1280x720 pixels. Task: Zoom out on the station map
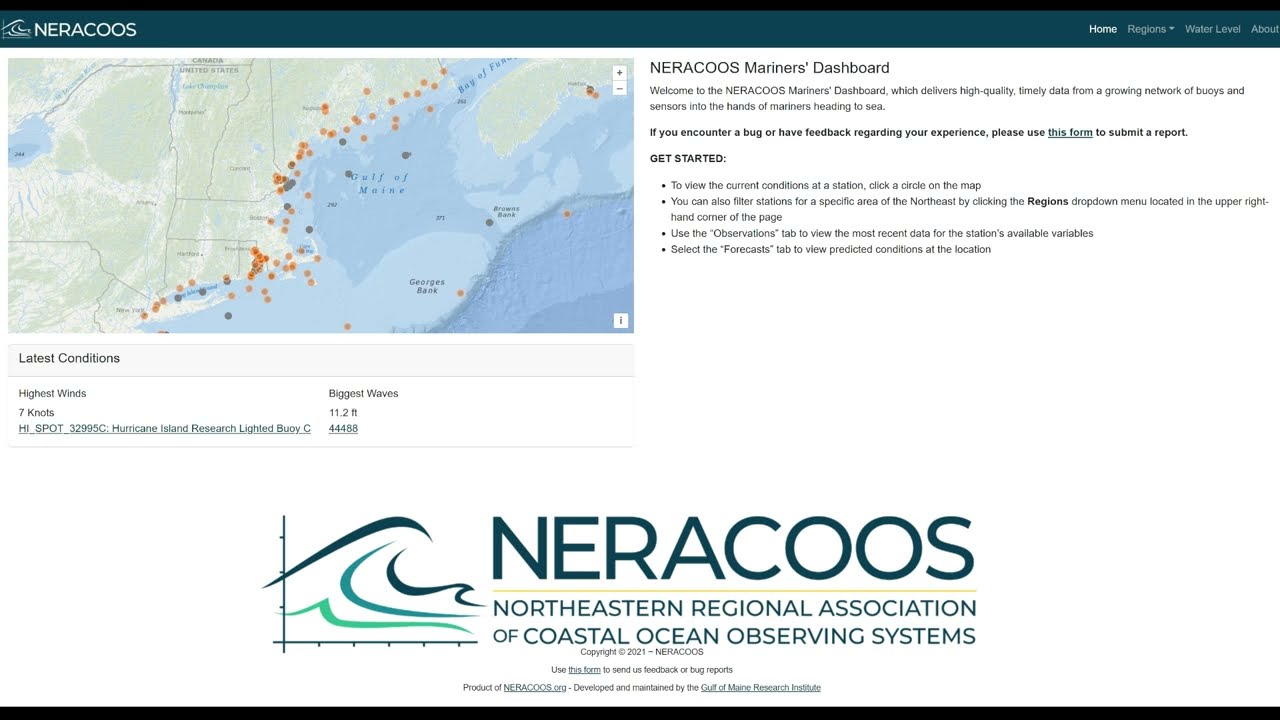click(620, 88)
